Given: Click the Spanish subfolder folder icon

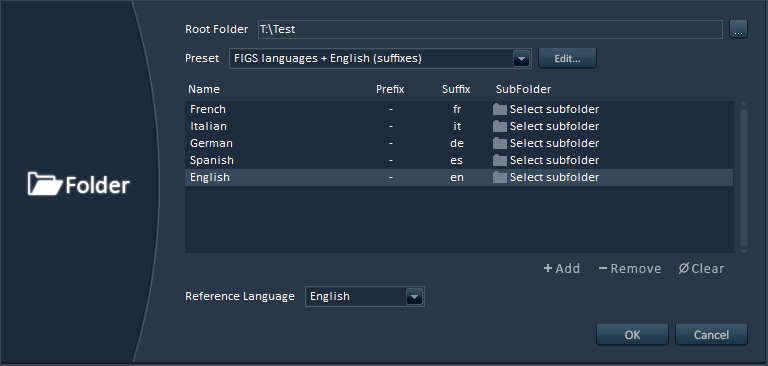Looking at the screenshot, I should click(500, 160).
